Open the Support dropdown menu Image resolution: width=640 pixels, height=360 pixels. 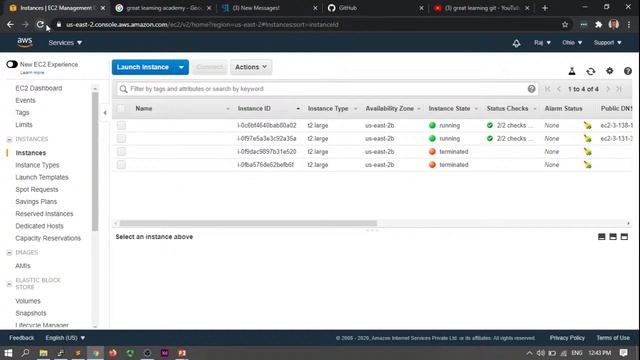tap(608, 42)
